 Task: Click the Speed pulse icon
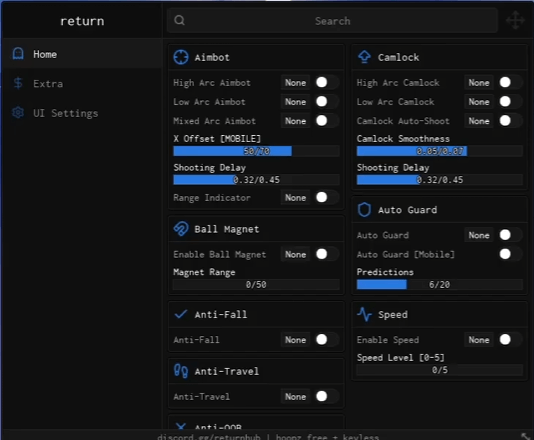364,314
